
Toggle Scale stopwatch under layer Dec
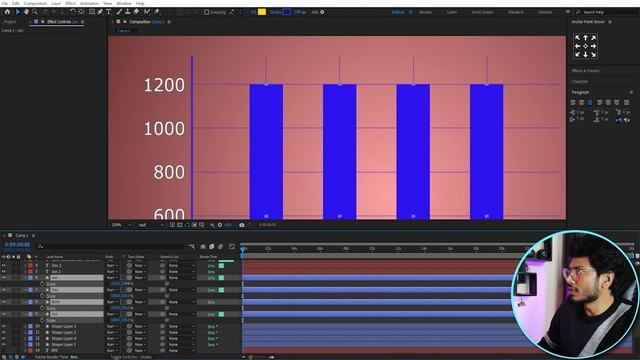(x=42, y=296)
